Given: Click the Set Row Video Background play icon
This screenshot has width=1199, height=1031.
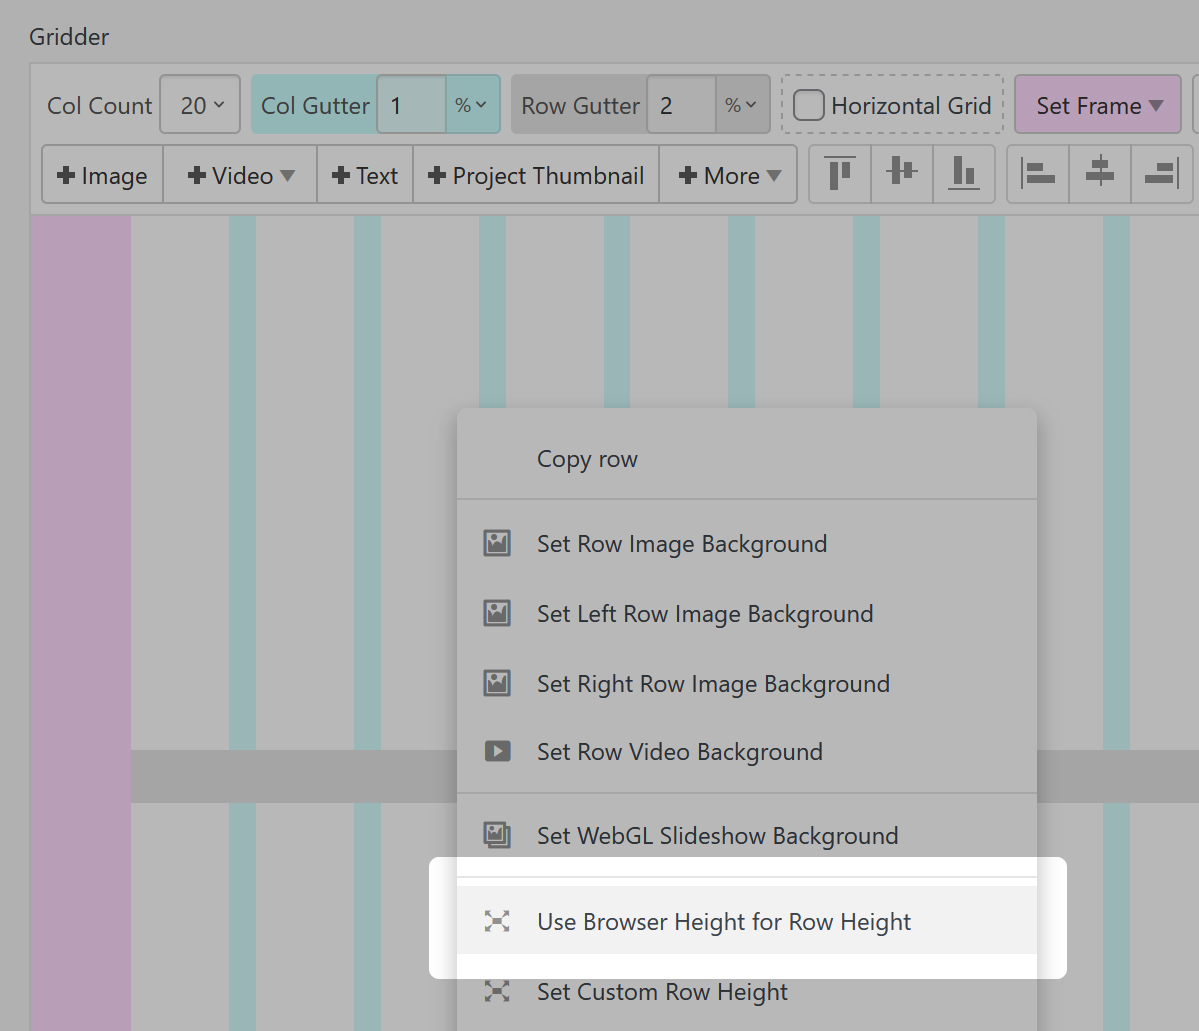Looking at the screenshot, I should coord(497,752).
